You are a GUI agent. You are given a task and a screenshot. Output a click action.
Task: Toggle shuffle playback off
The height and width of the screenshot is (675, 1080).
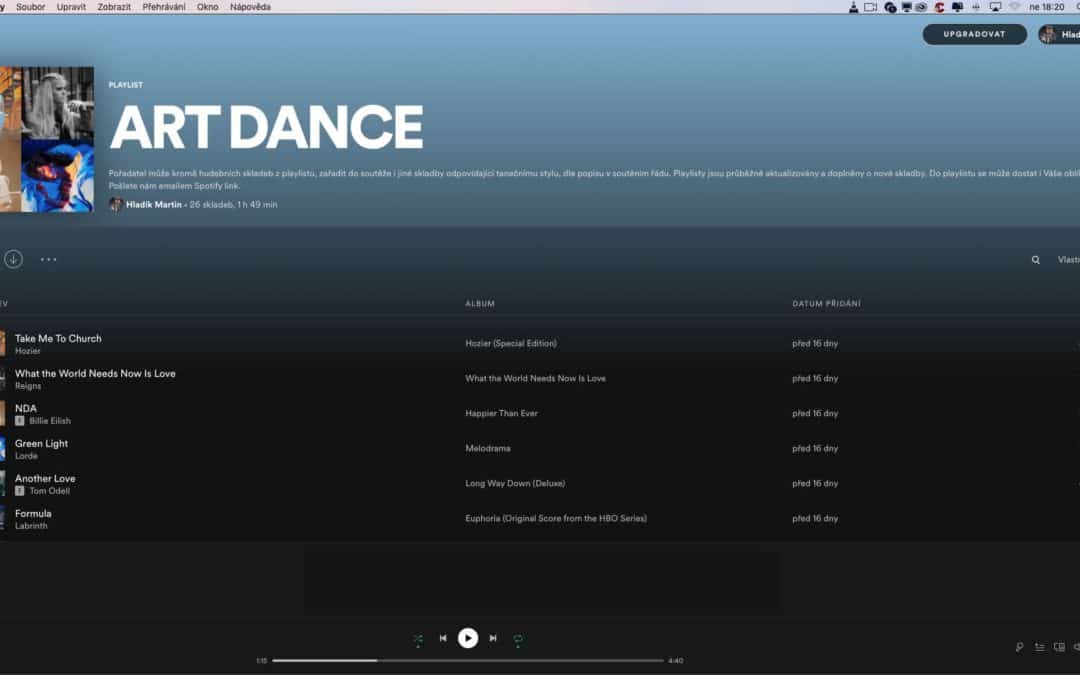click(x=418, y=638)
